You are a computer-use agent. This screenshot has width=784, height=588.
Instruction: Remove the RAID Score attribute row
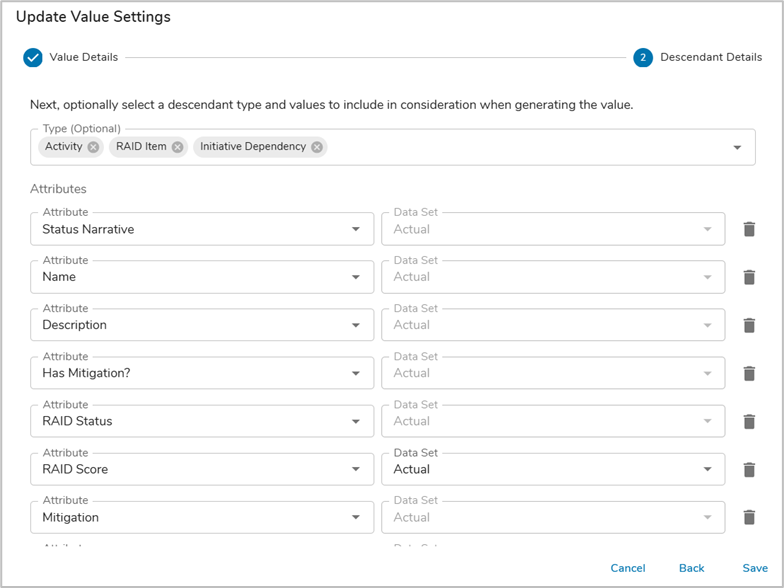749,469
